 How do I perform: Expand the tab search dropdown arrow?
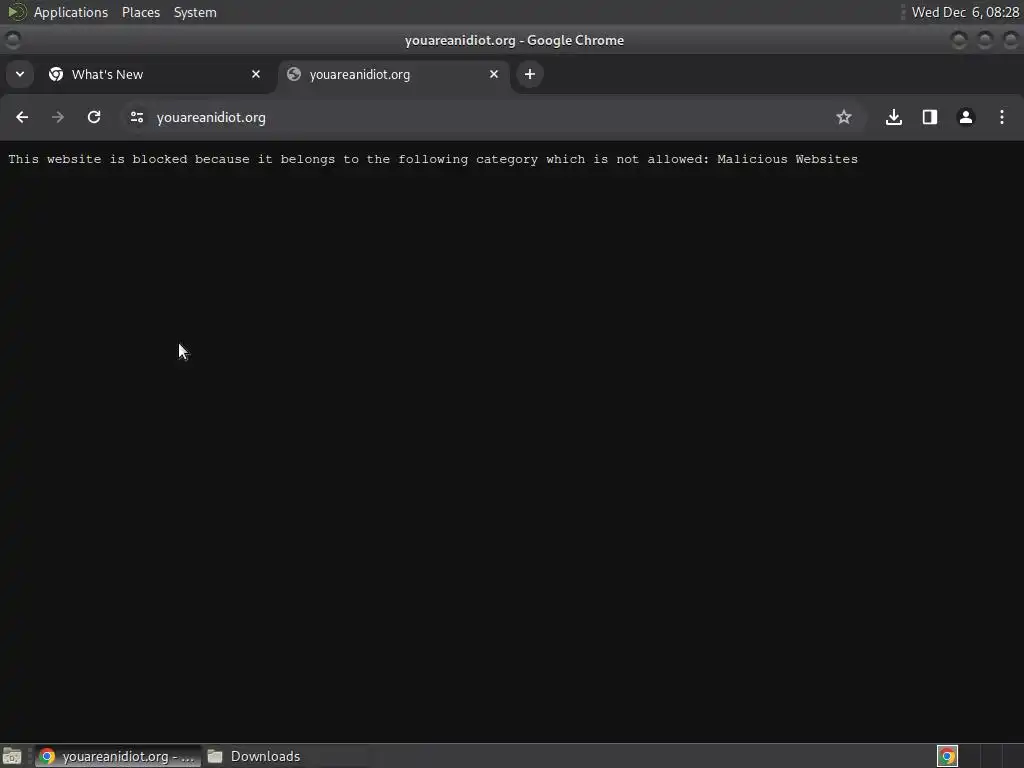tap(20, 74)
